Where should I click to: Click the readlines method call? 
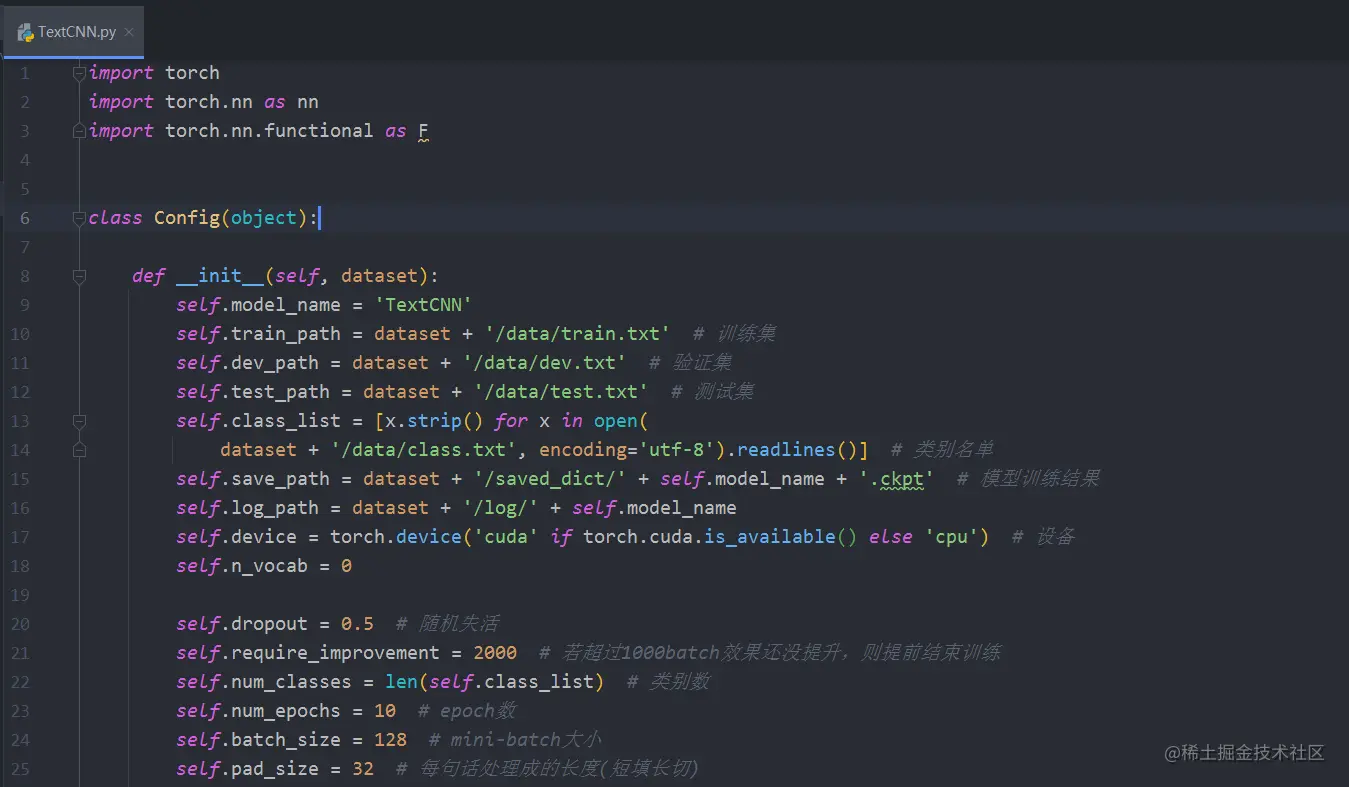point(786,450)
